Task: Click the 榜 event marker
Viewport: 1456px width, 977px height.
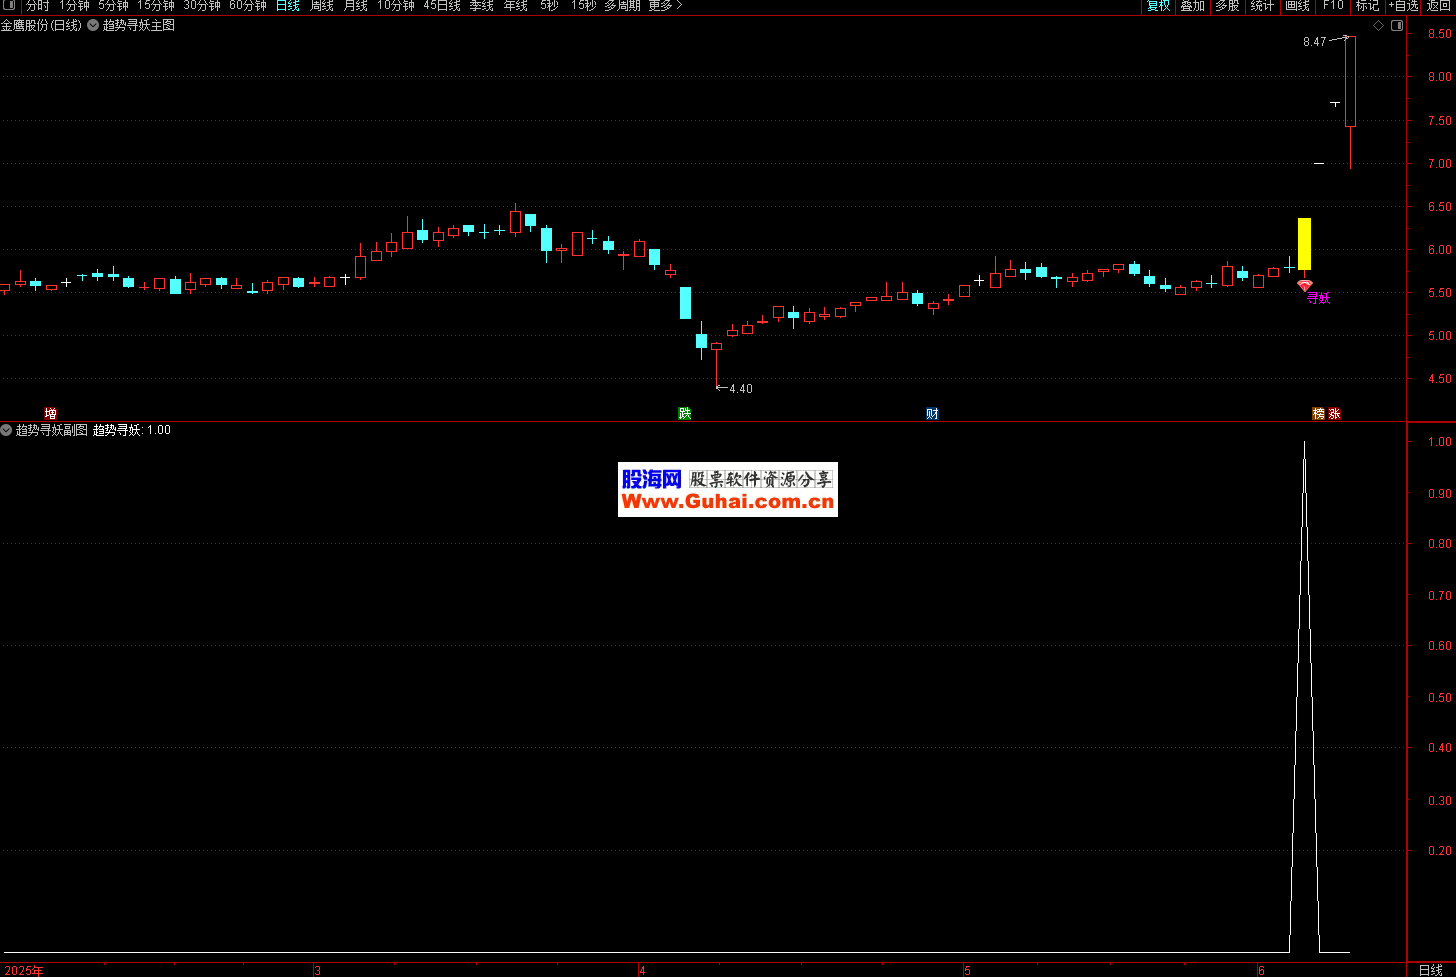Action: pos(1319,413)
